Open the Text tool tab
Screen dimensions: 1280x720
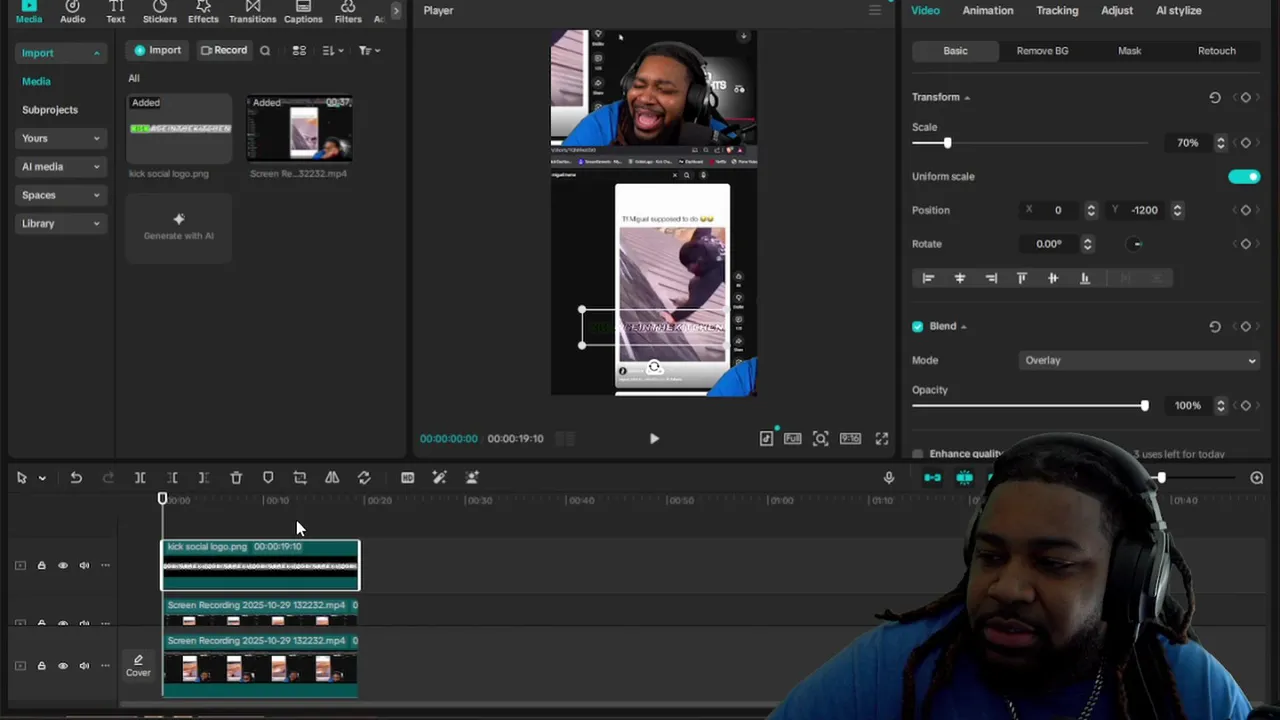click(116, 12)
